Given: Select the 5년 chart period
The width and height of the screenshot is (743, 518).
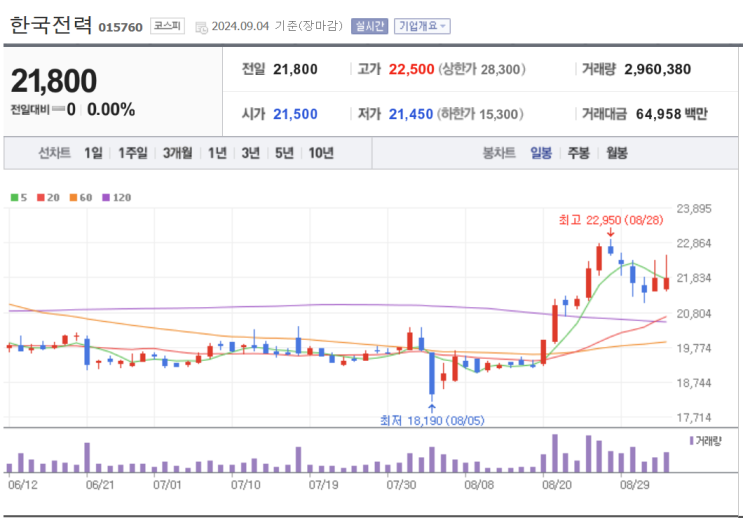Looking at the screenshot, I should 284,153.
